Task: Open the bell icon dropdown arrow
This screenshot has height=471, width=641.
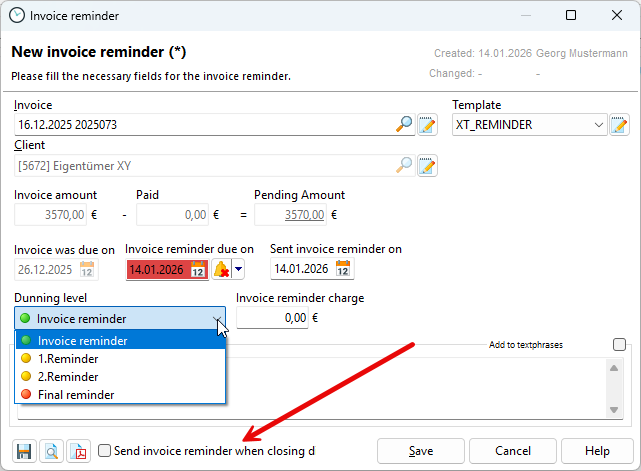Action: 238,269
